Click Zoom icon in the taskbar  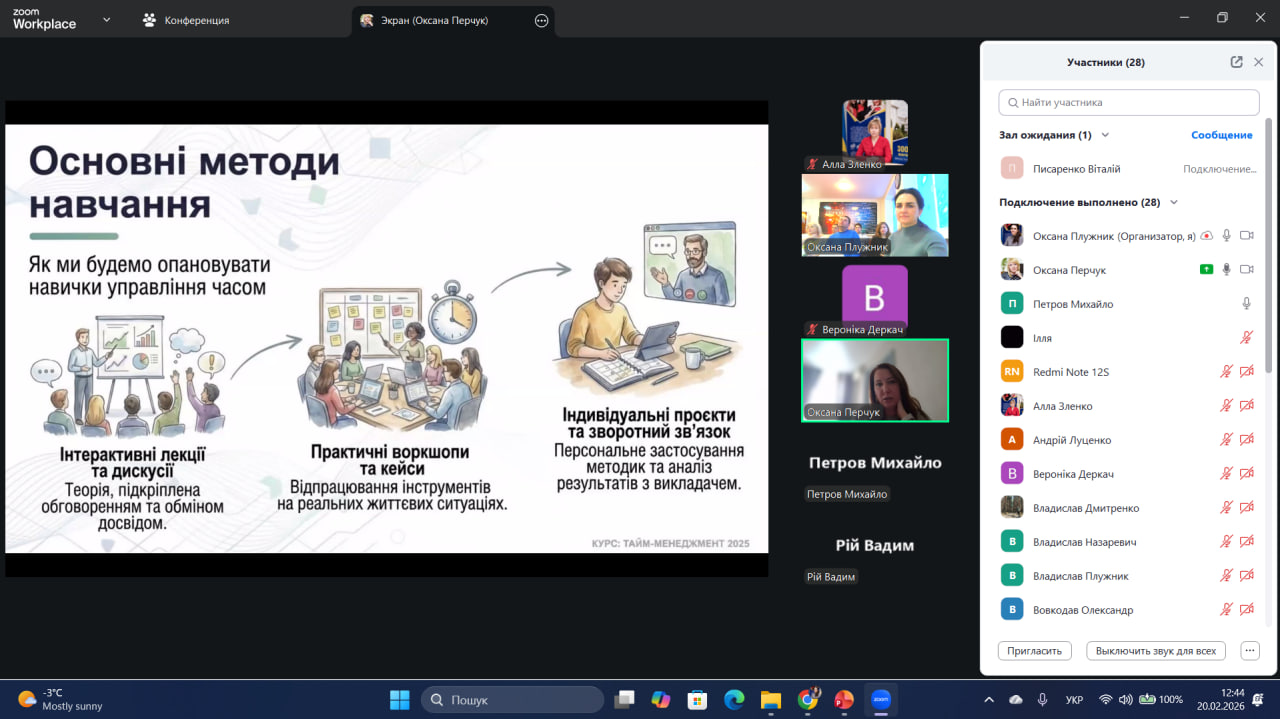pyautogui.click(x=881, y=700)
